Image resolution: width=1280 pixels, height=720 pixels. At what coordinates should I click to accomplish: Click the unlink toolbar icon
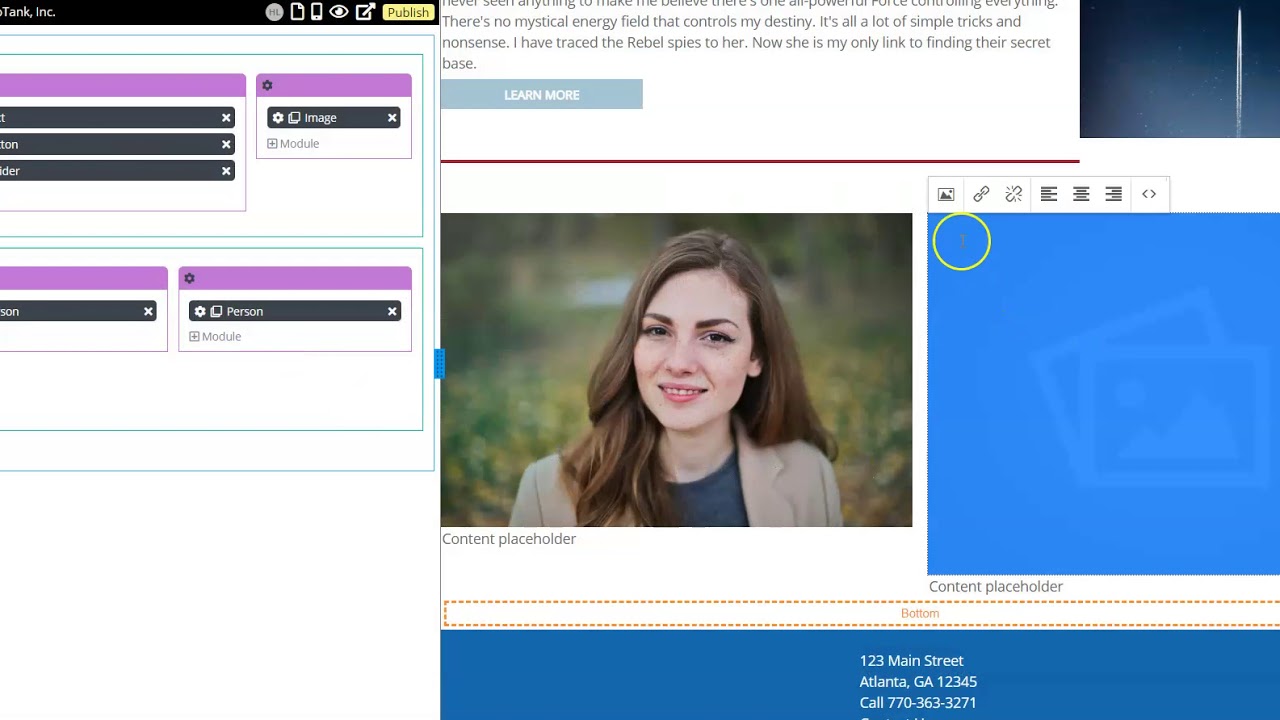click(x=1014, y=194)
